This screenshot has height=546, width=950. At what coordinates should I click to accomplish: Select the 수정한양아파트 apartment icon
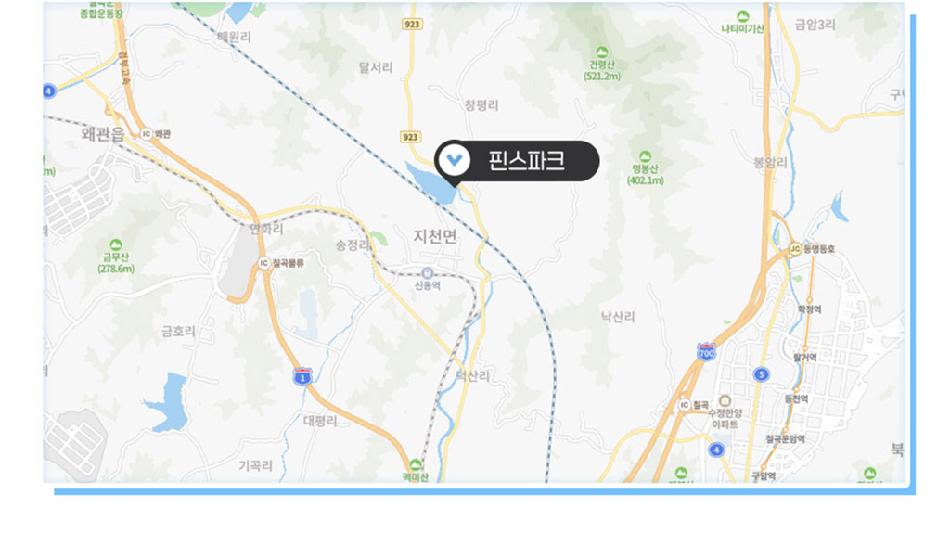coord(725,401)
